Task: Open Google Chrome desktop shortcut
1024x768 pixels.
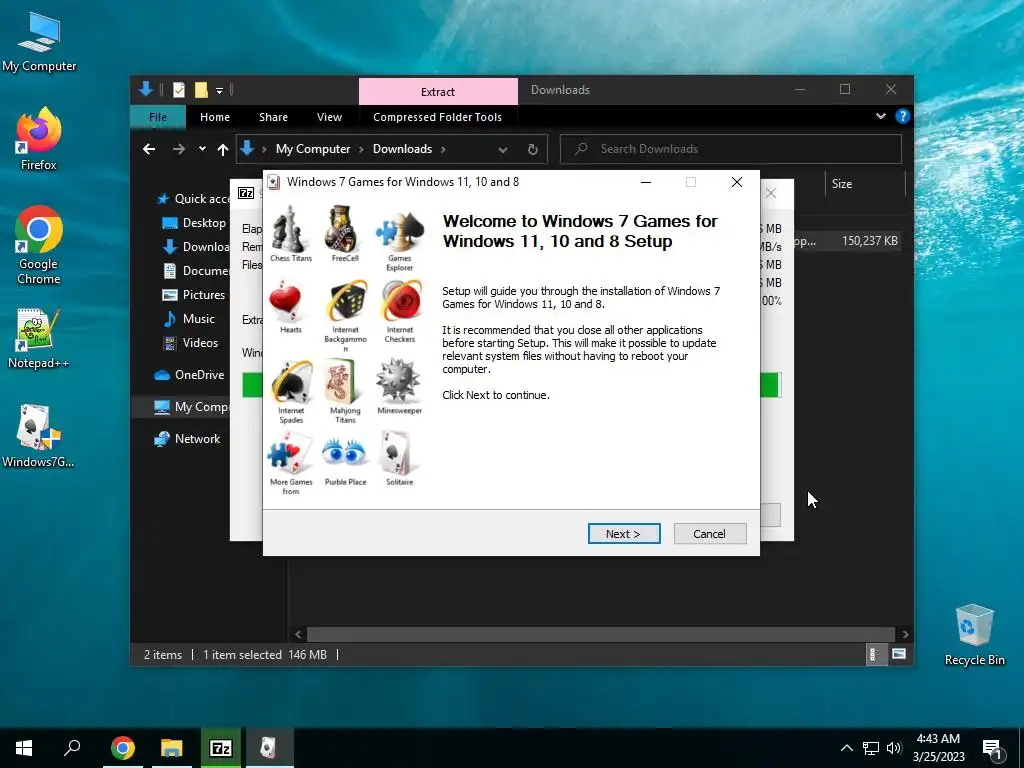Action: click(x=39, y=246)
